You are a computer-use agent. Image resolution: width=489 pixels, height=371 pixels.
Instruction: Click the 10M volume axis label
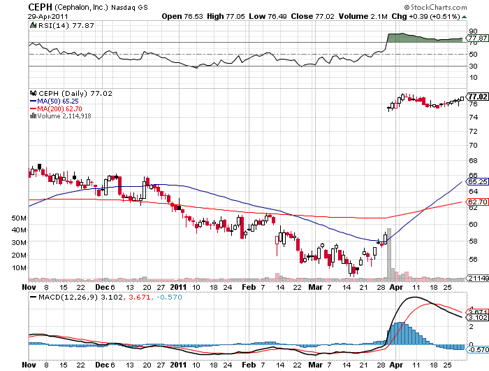(x=19, y=268)
